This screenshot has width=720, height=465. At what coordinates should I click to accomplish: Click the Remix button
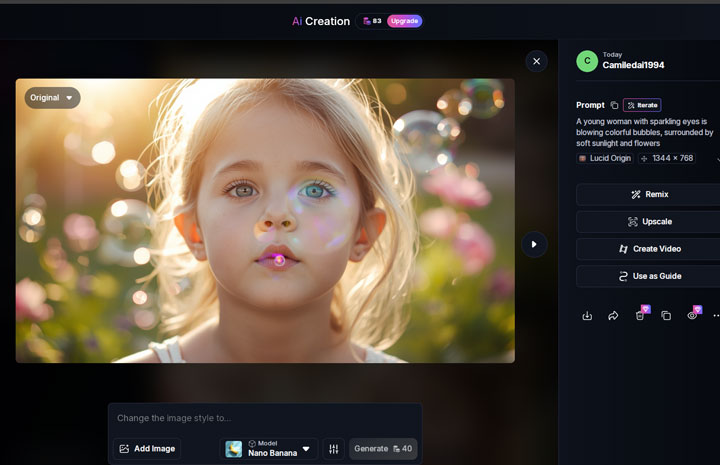coord(650,195)
